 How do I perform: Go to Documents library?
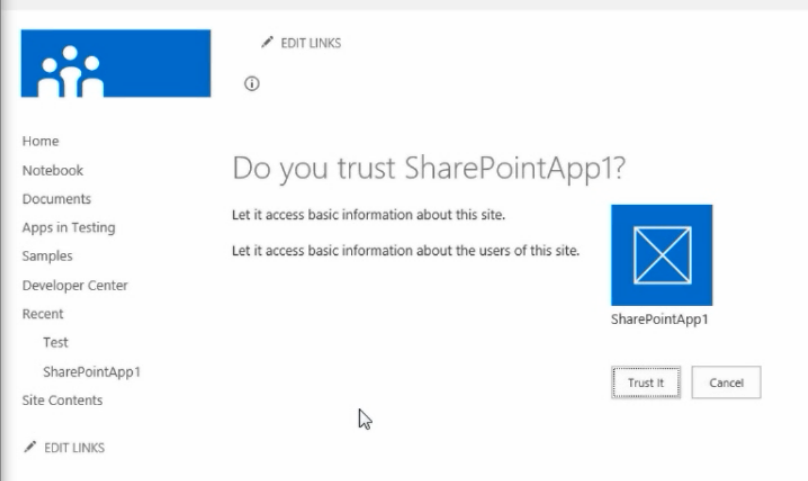pyautogui.click(x=57, y=199)
